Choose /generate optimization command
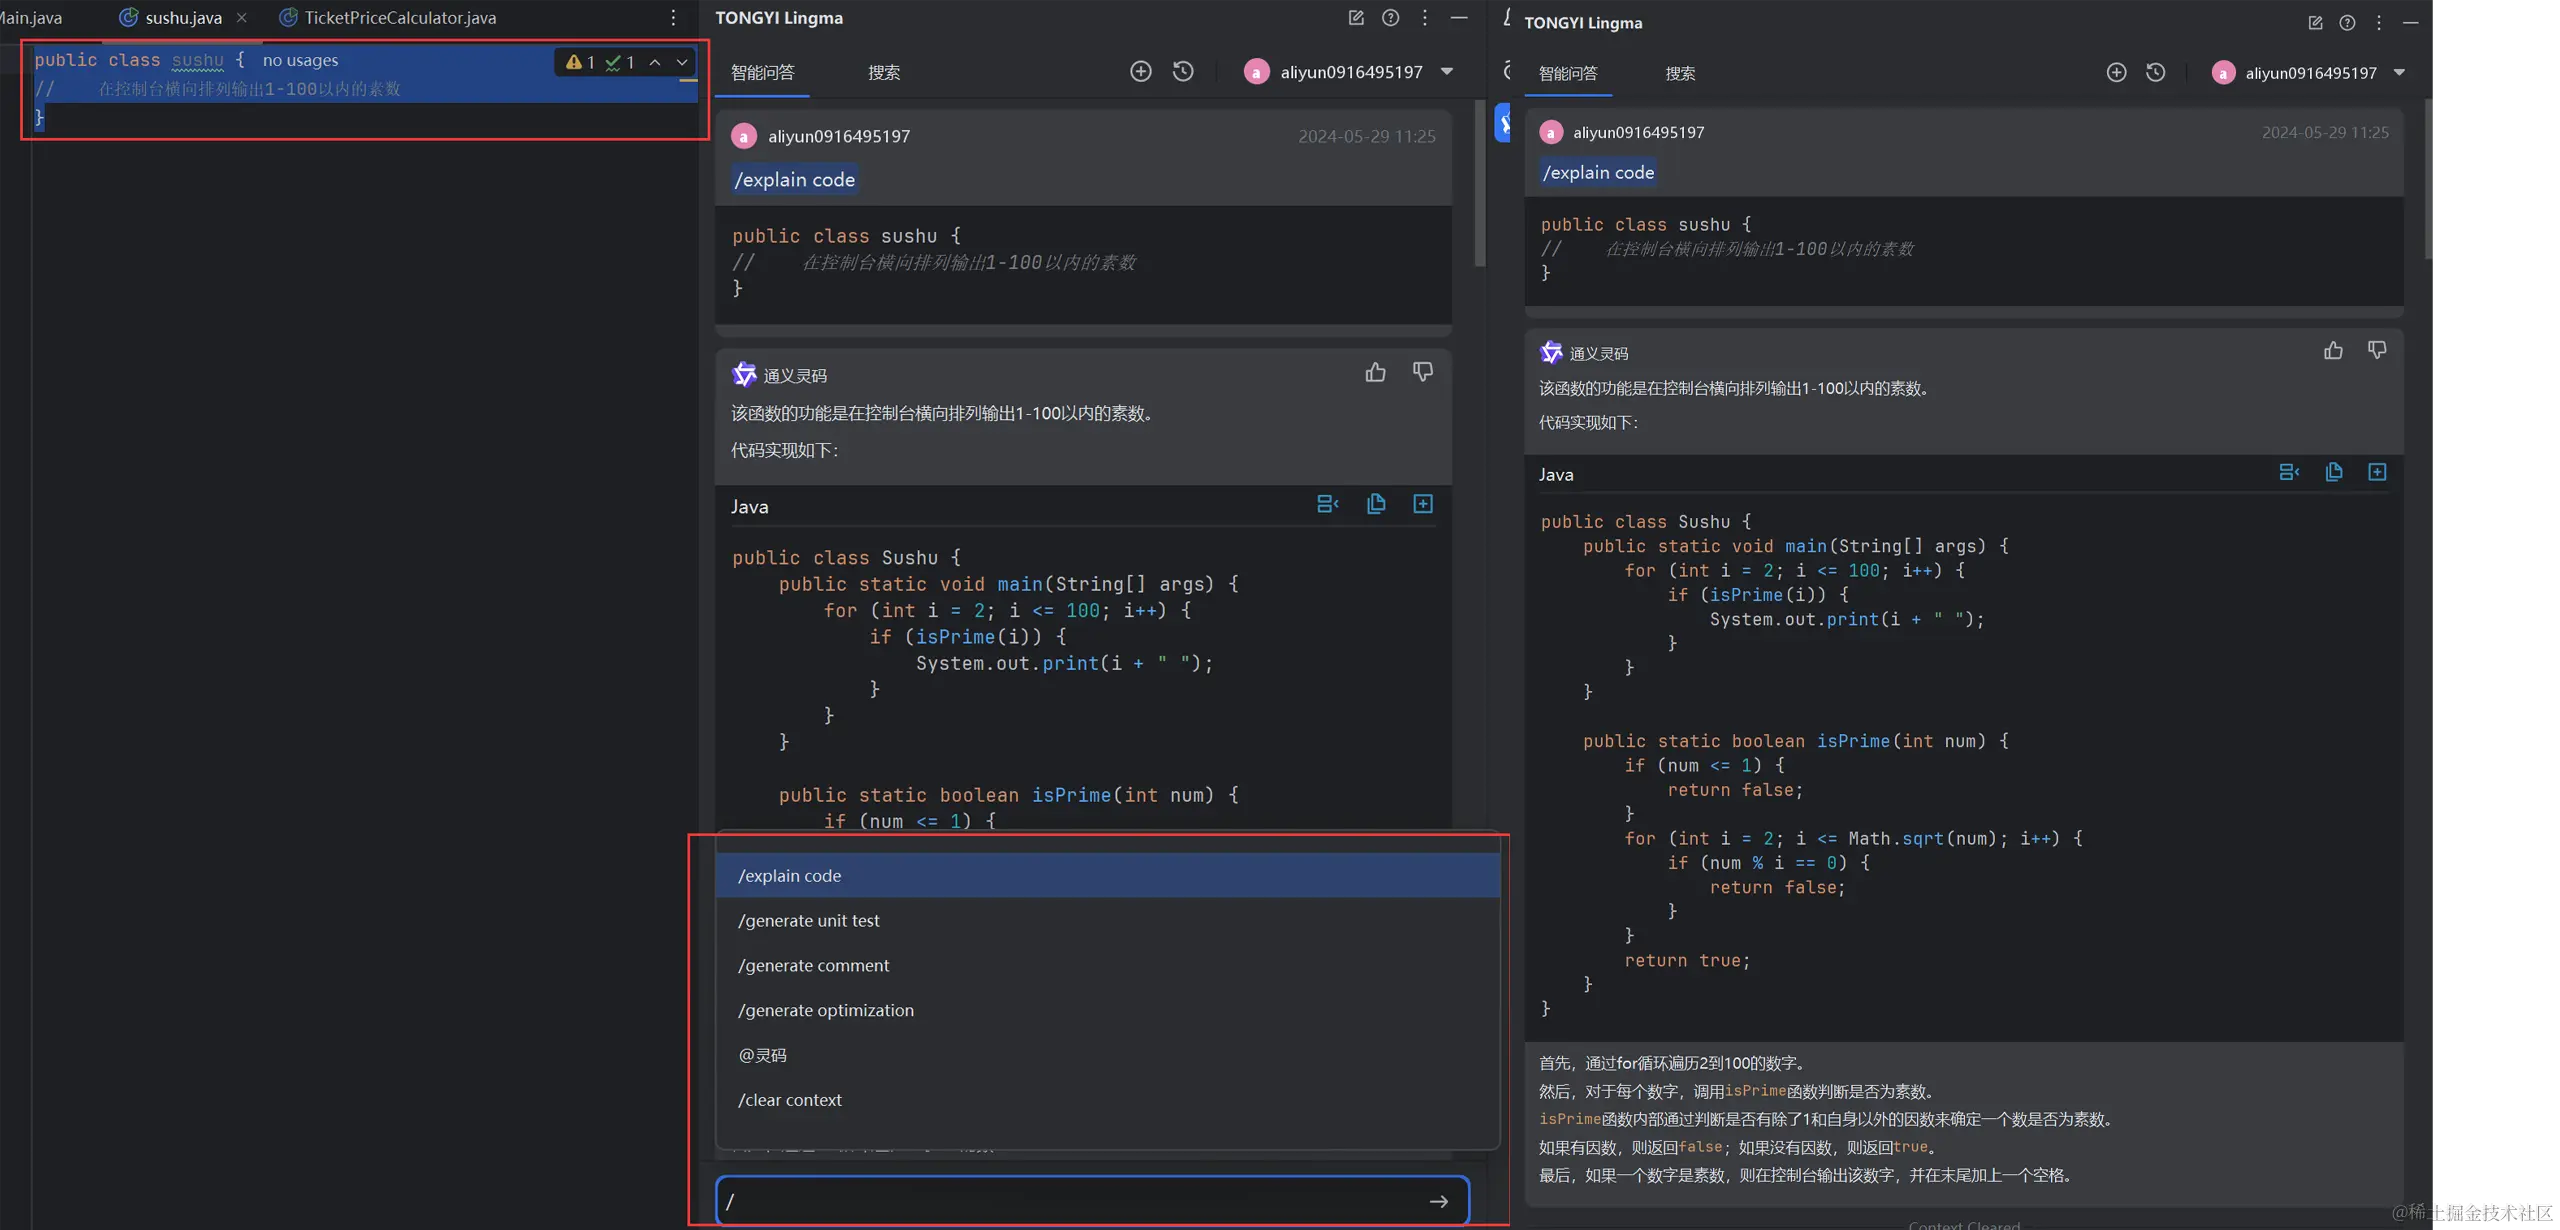2560x1230 pixels. 1108,1010
